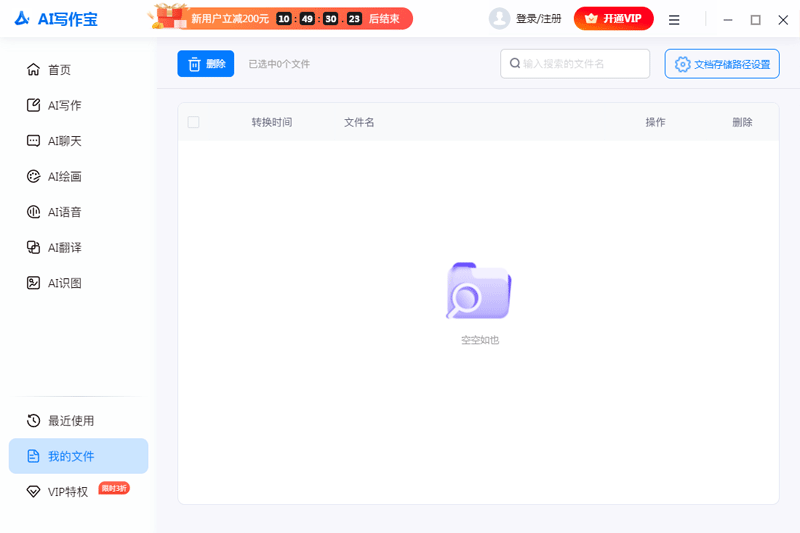Screen dimensions: 800x533
Task: Minimize the application window
Action: 728,20
